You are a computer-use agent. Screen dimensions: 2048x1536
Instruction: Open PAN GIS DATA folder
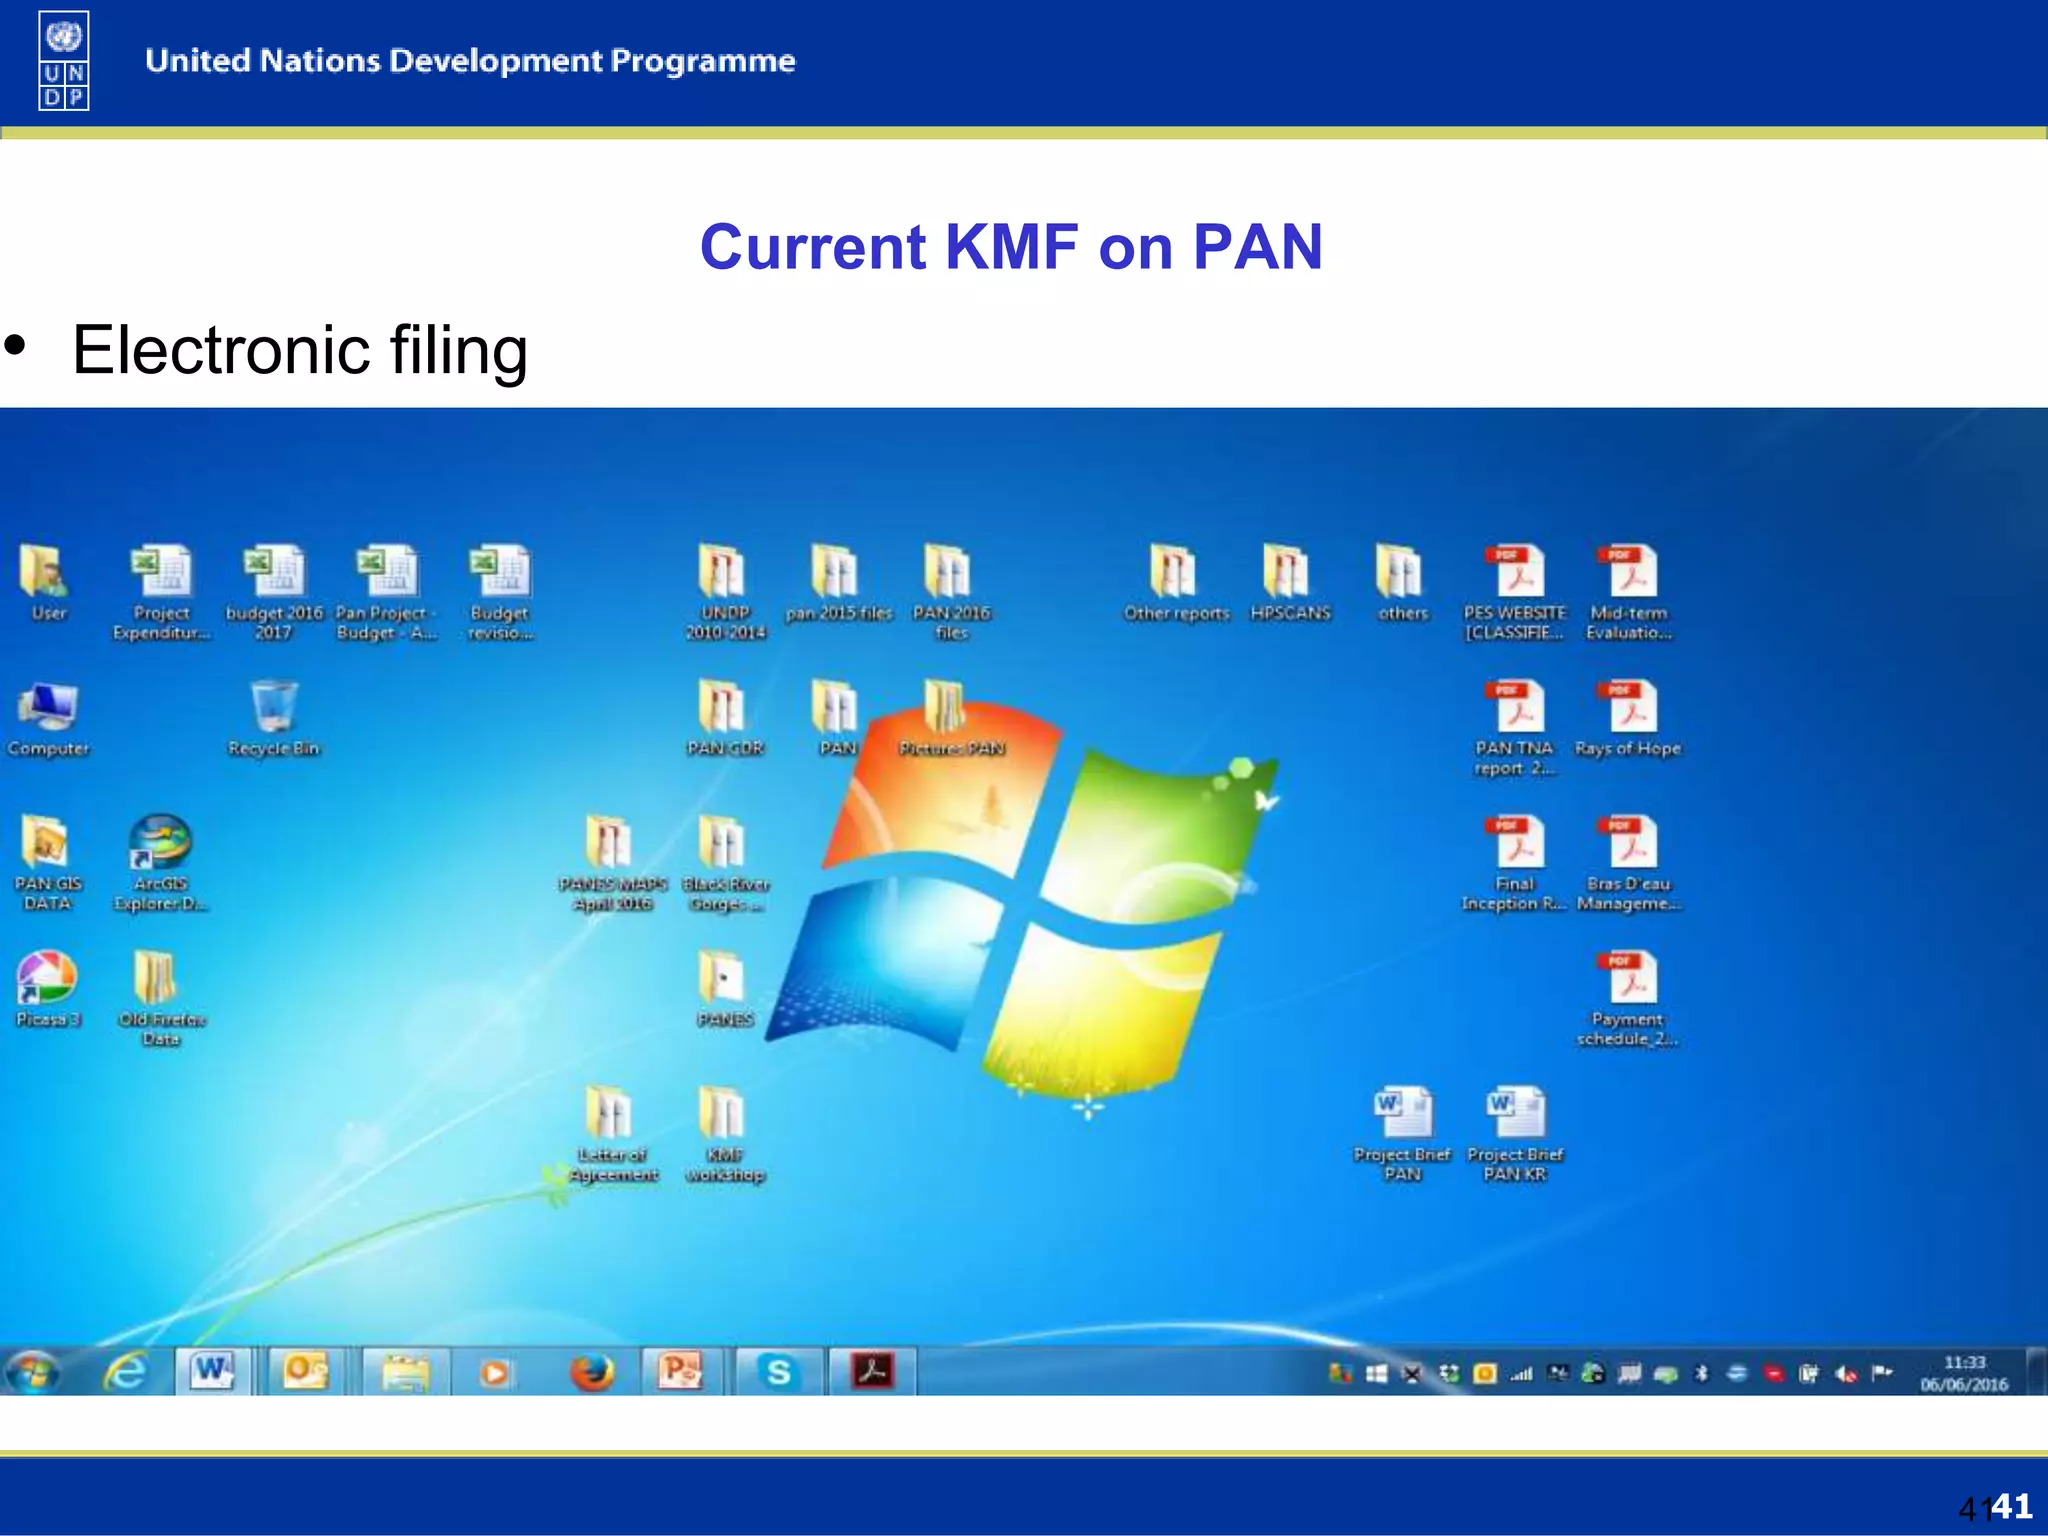[x=47, y=843]
